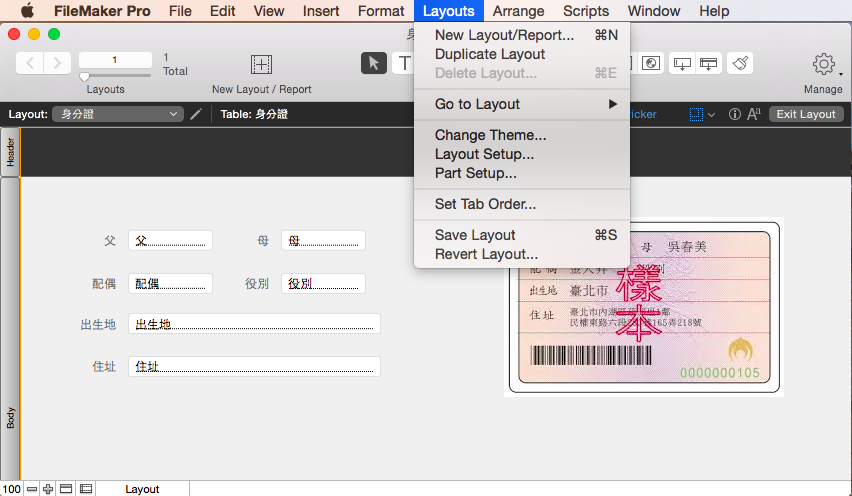Choose Set Tab Order...

click(522, 204)
